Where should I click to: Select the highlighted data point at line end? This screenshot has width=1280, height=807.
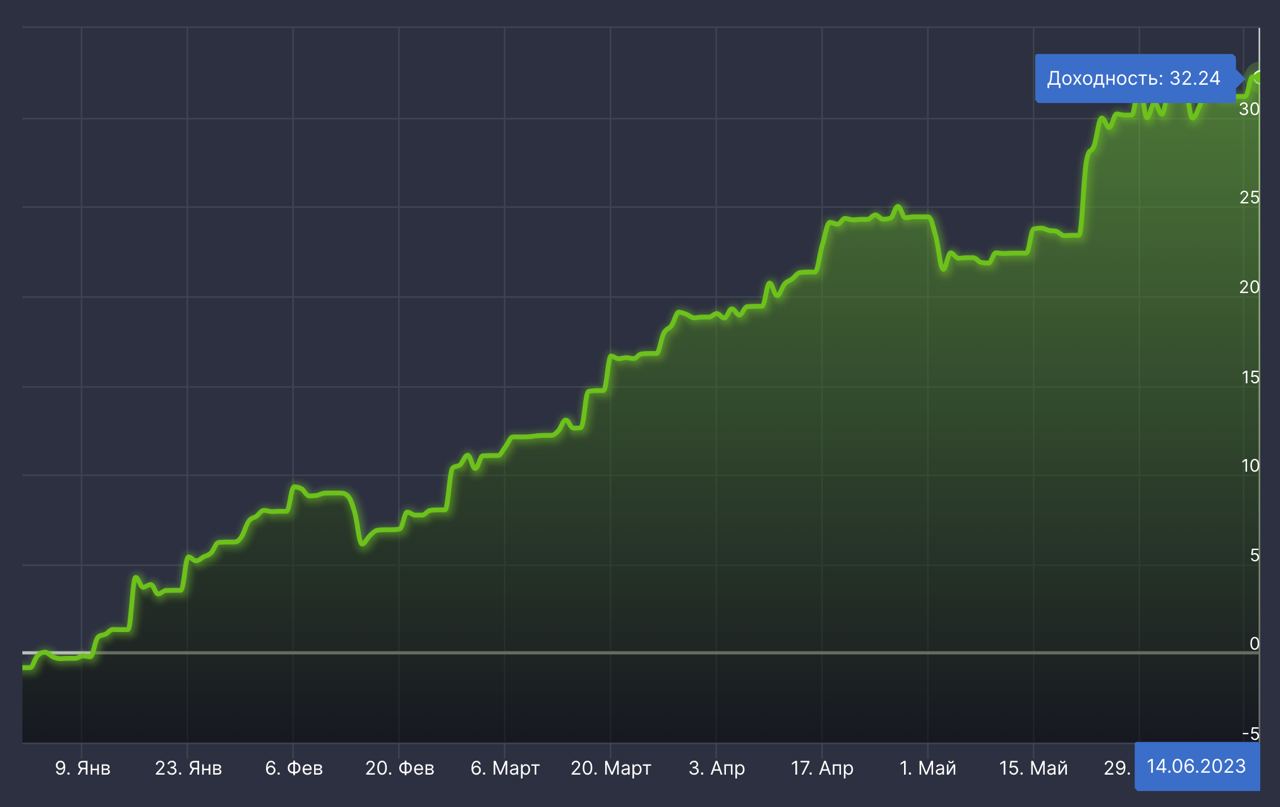[1258, 76]
